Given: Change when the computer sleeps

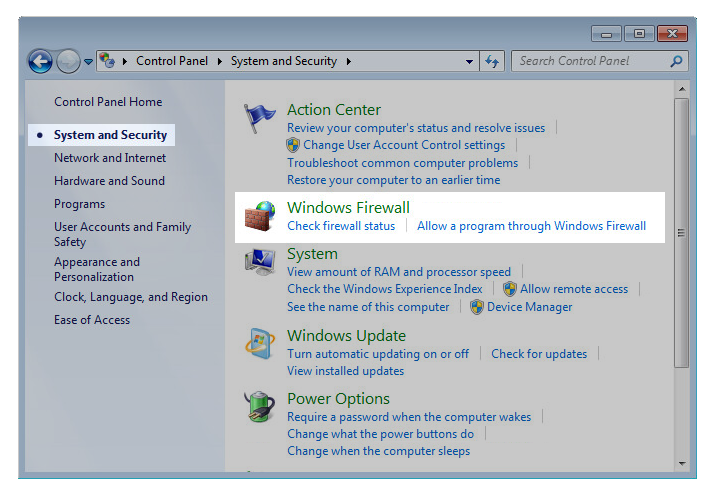Looking at the screenshot, I should coord(378,451).
